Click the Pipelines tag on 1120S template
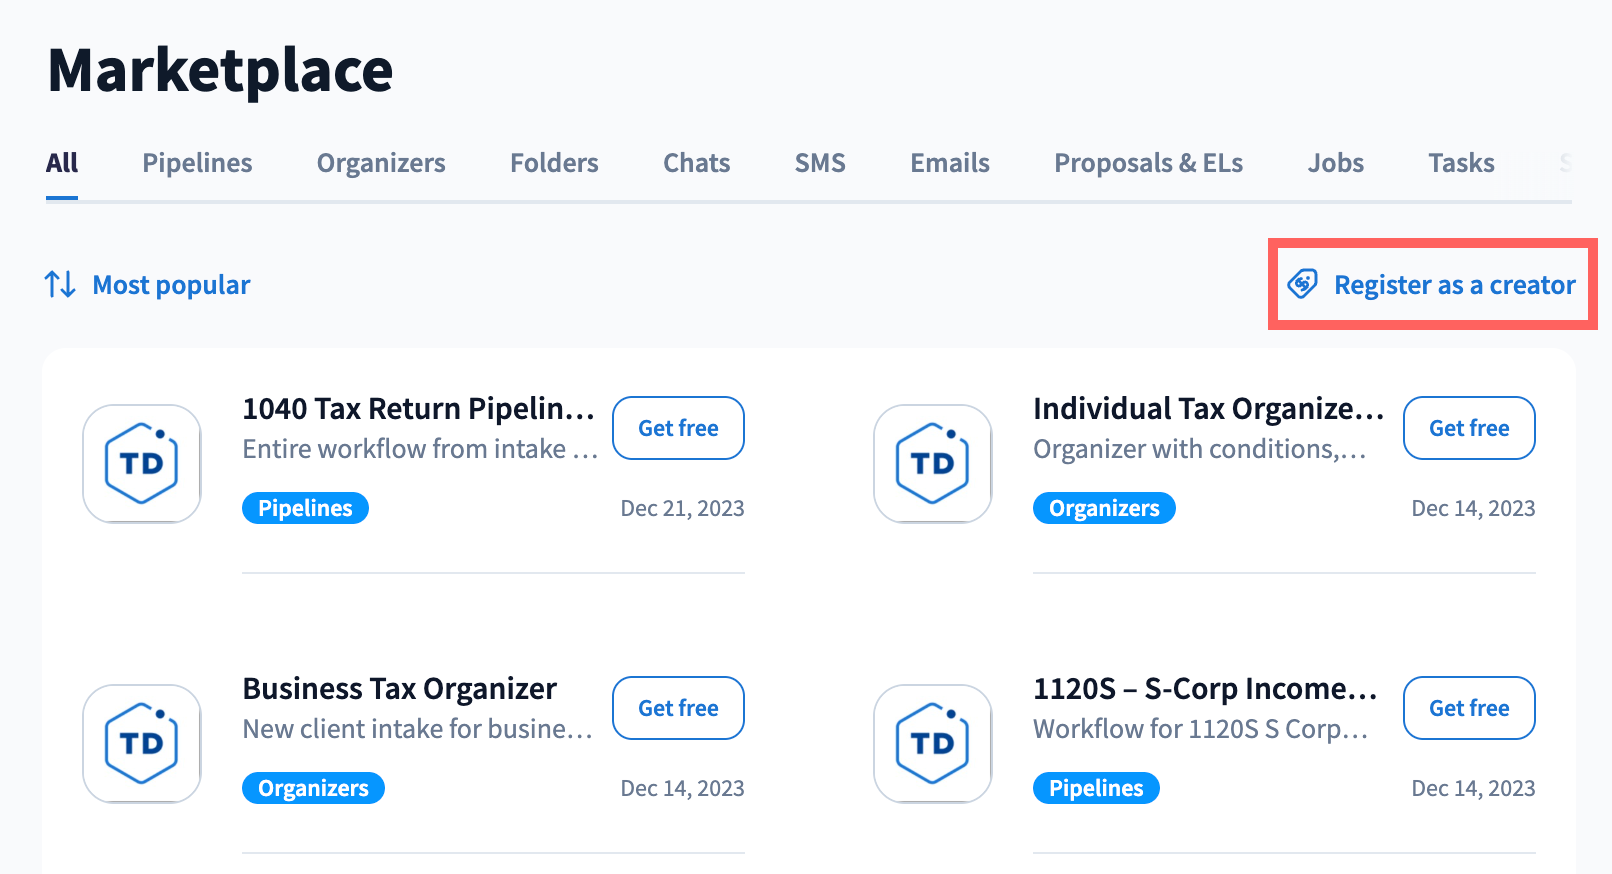 pos(1096,788)
